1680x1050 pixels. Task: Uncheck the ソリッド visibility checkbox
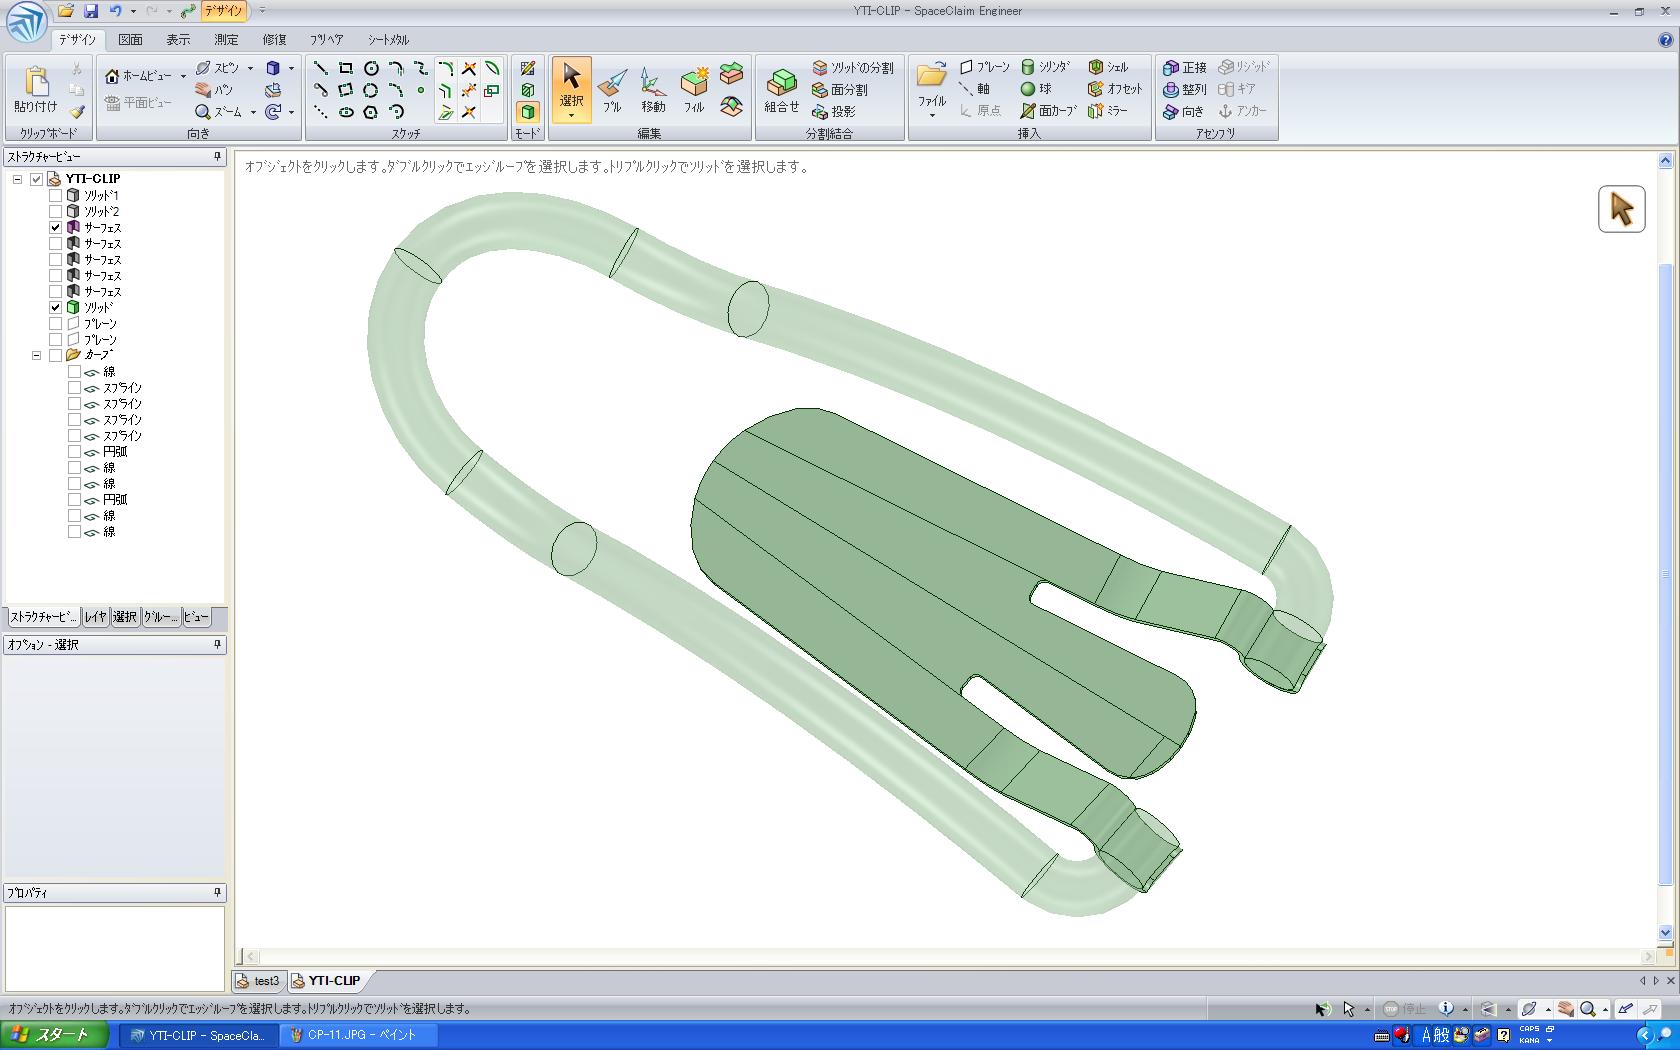[56, 308]
